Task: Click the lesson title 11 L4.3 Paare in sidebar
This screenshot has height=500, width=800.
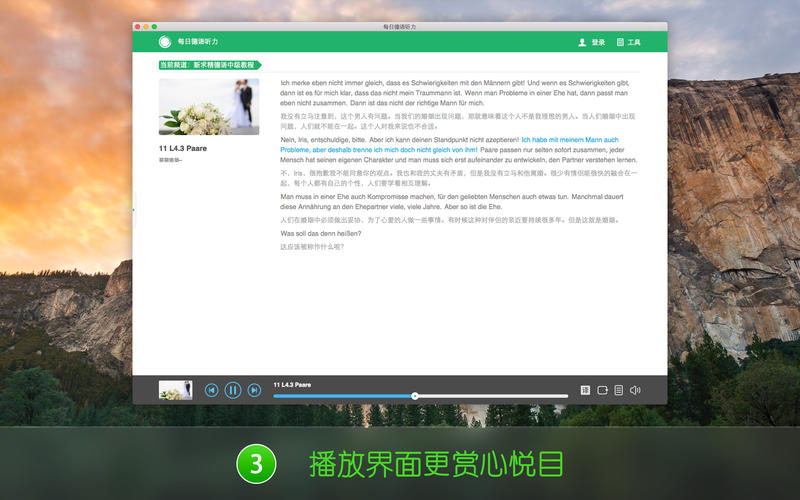Action: (183, 148)
